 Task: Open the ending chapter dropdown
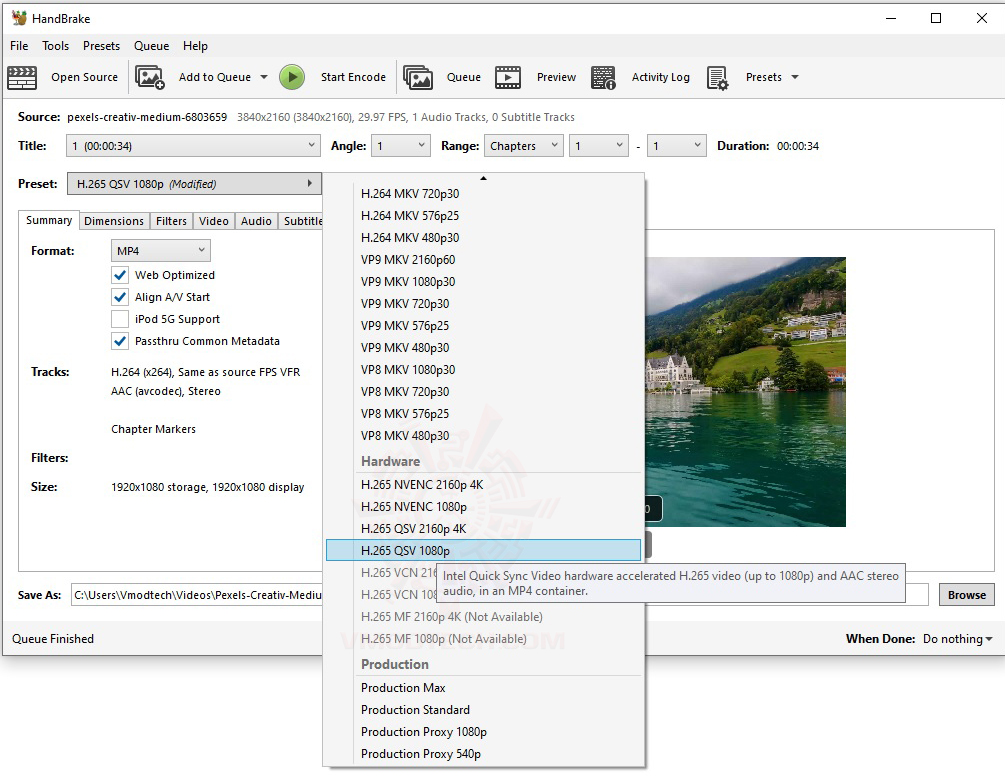tap(677, 145)
